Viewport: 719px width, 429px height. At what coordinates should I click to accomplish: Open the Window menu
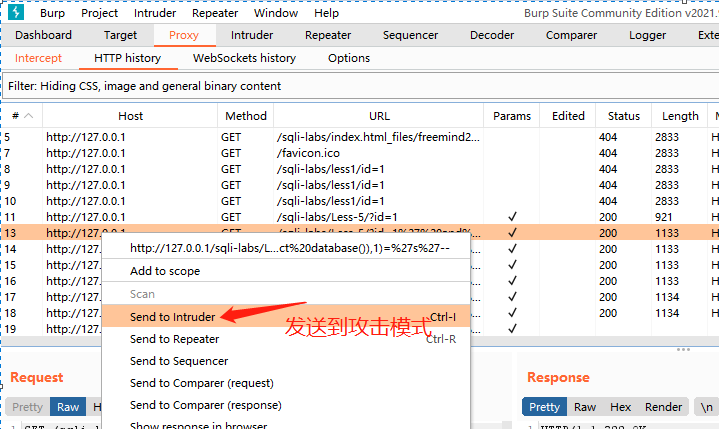tap(276, 13)
